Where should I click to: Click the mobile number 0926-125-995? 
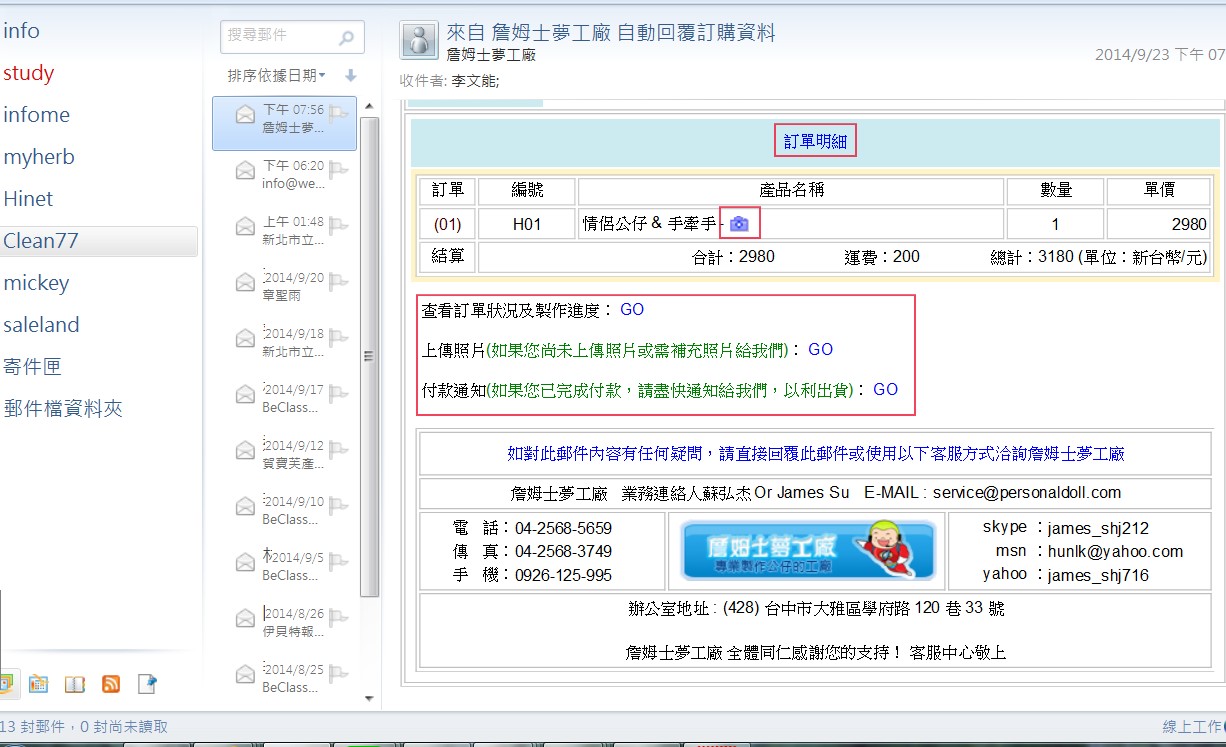click(x=563, y=576)
